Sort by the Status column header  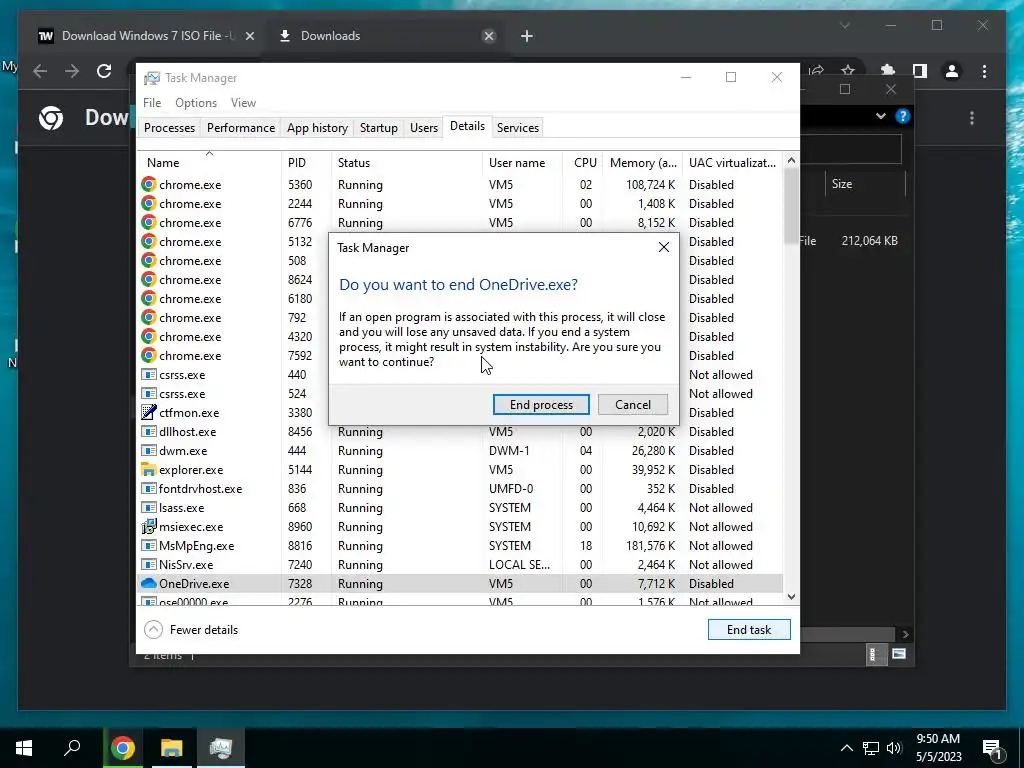pyautogui.click(x=406, y=163)
